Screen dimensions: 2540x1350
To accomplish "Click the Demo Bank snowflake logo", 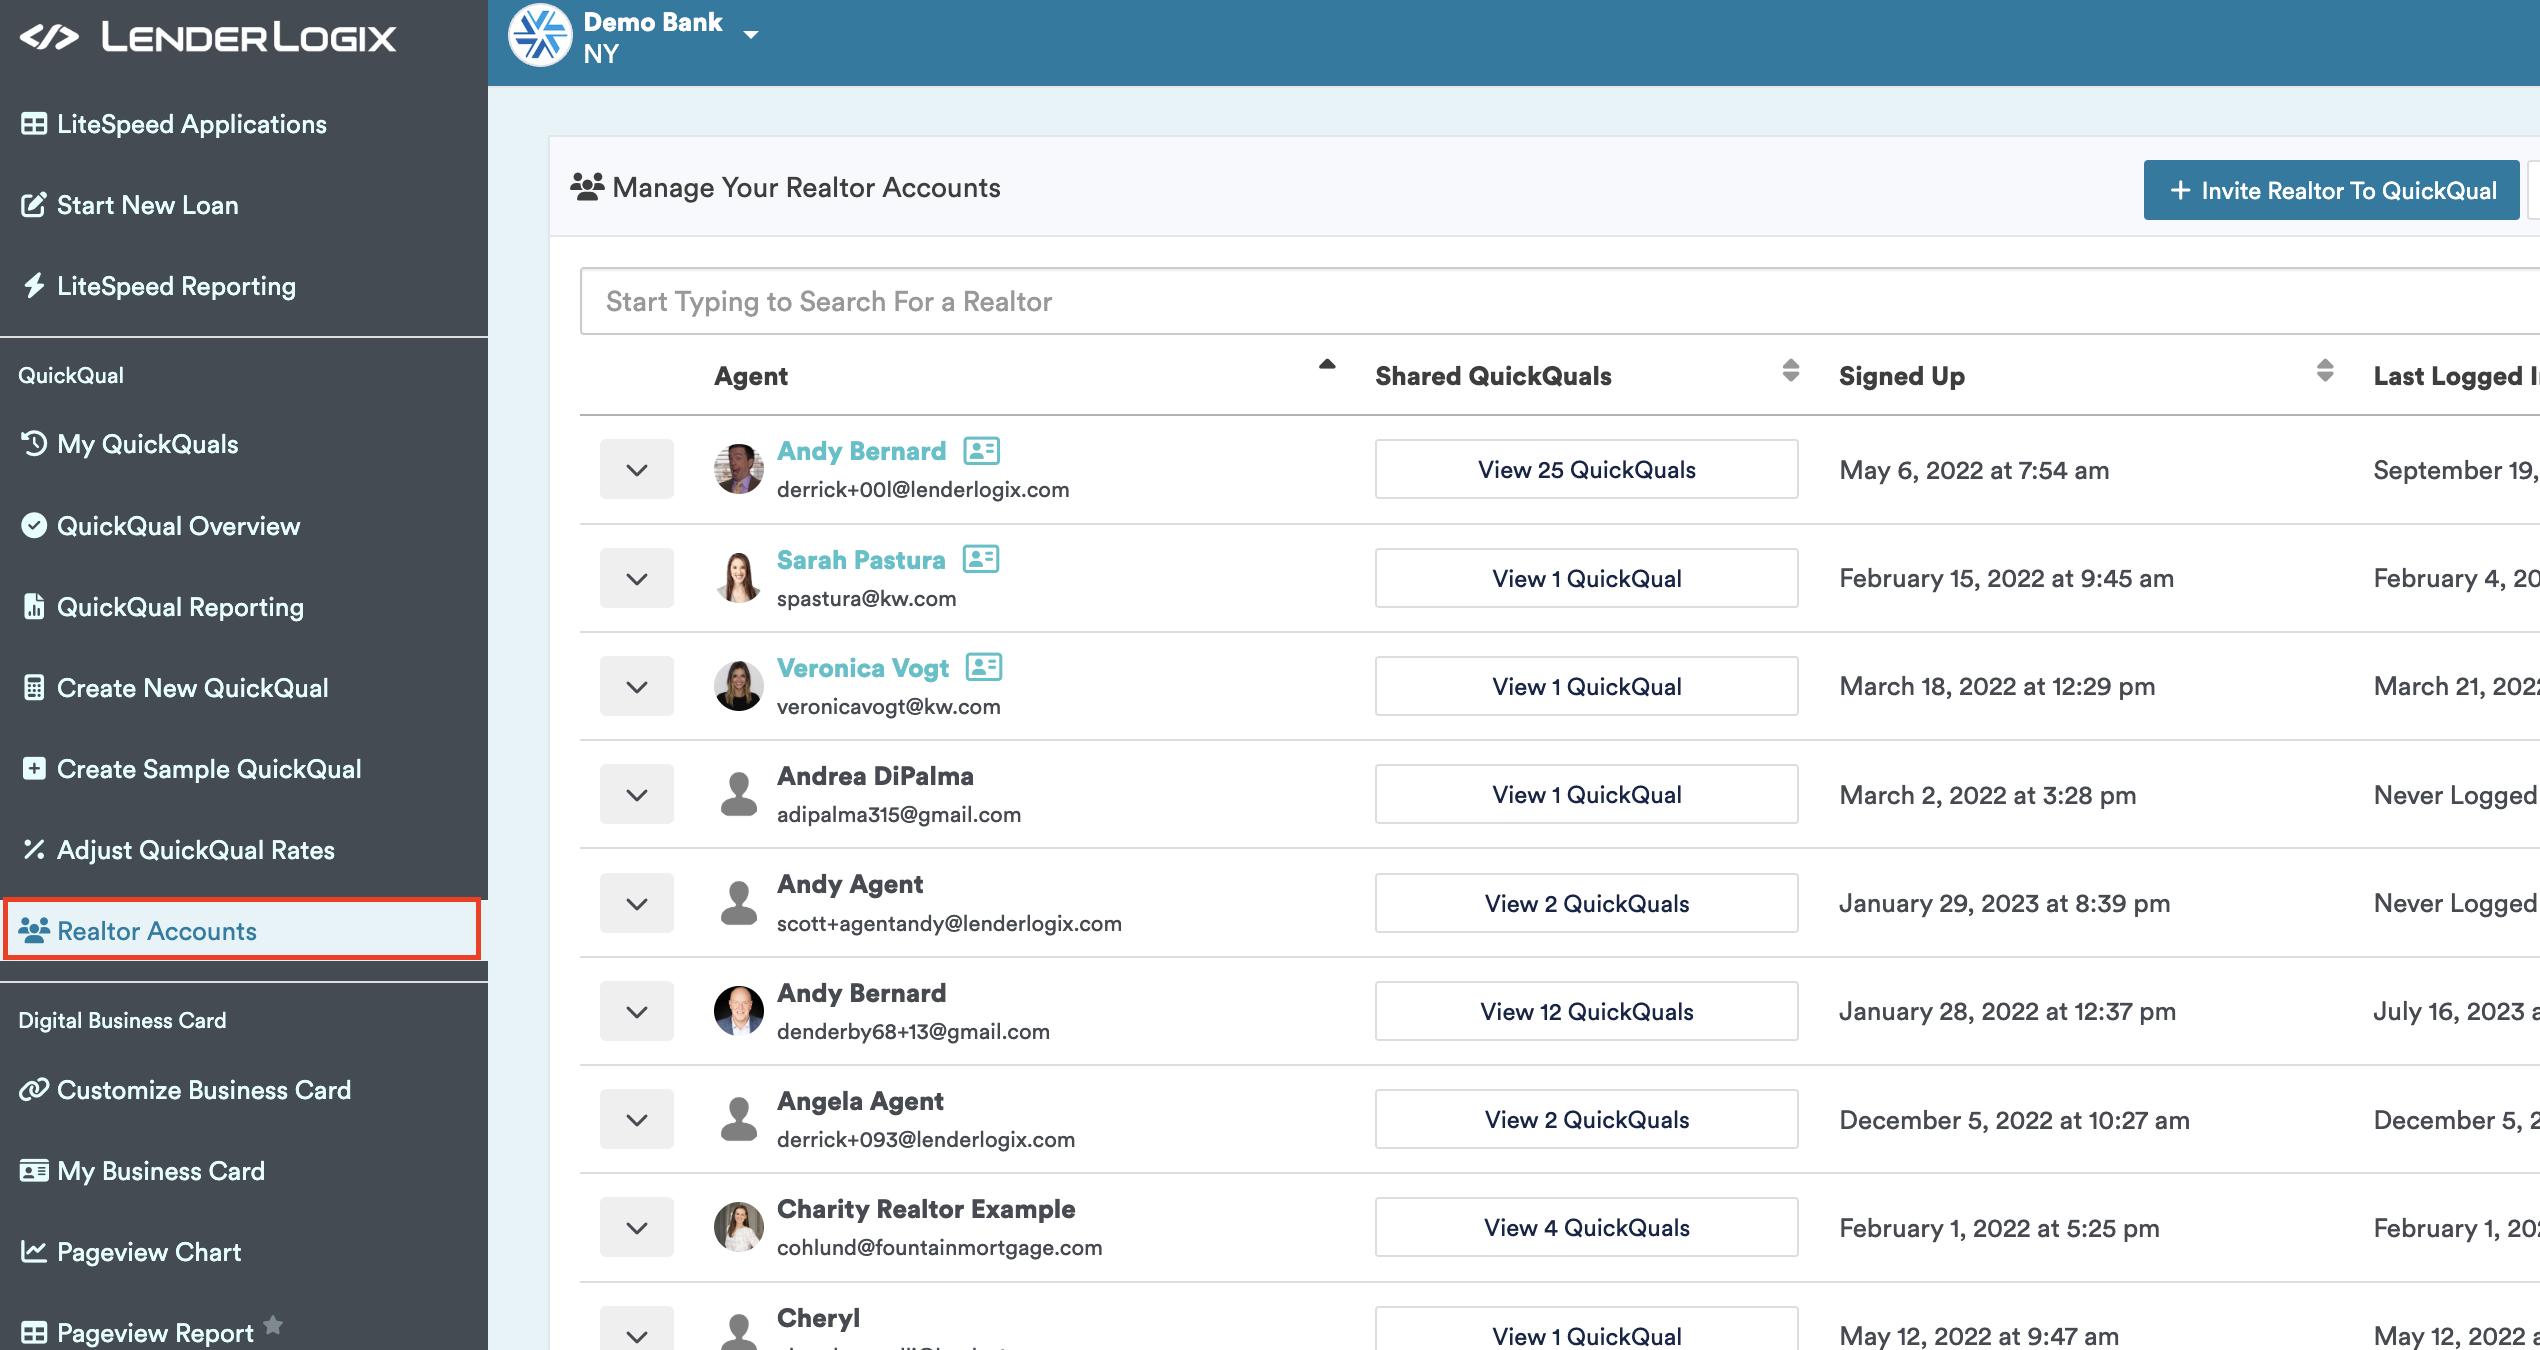I will tap(540, 35).
